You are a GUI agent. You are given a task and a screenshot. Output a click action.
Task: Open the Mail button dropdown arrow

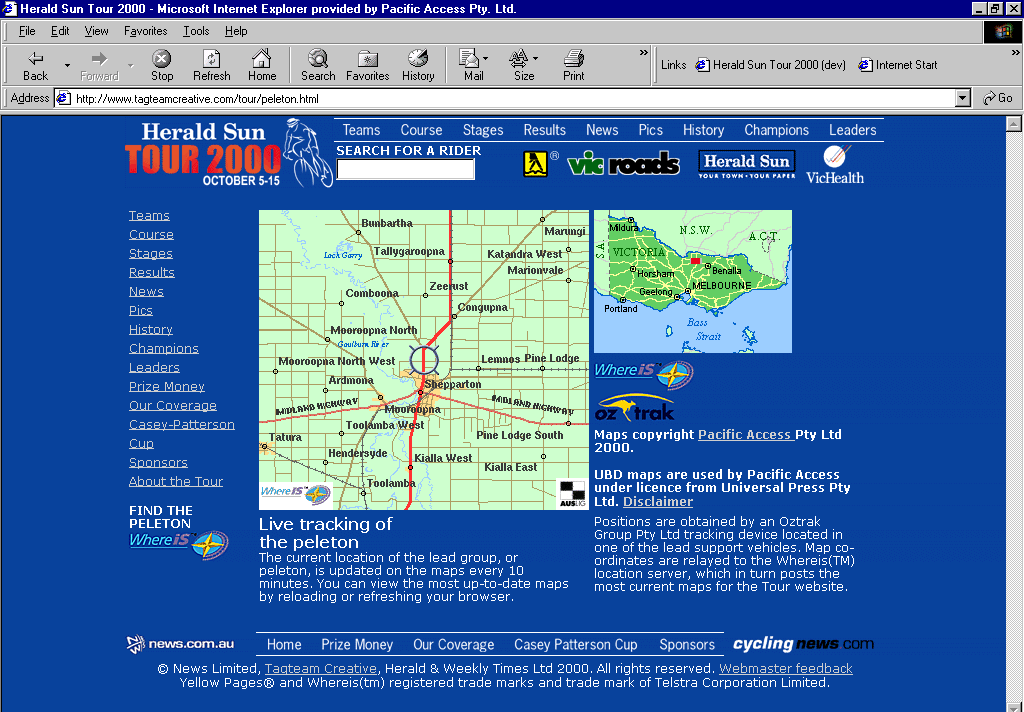click(x=485, y=59)
